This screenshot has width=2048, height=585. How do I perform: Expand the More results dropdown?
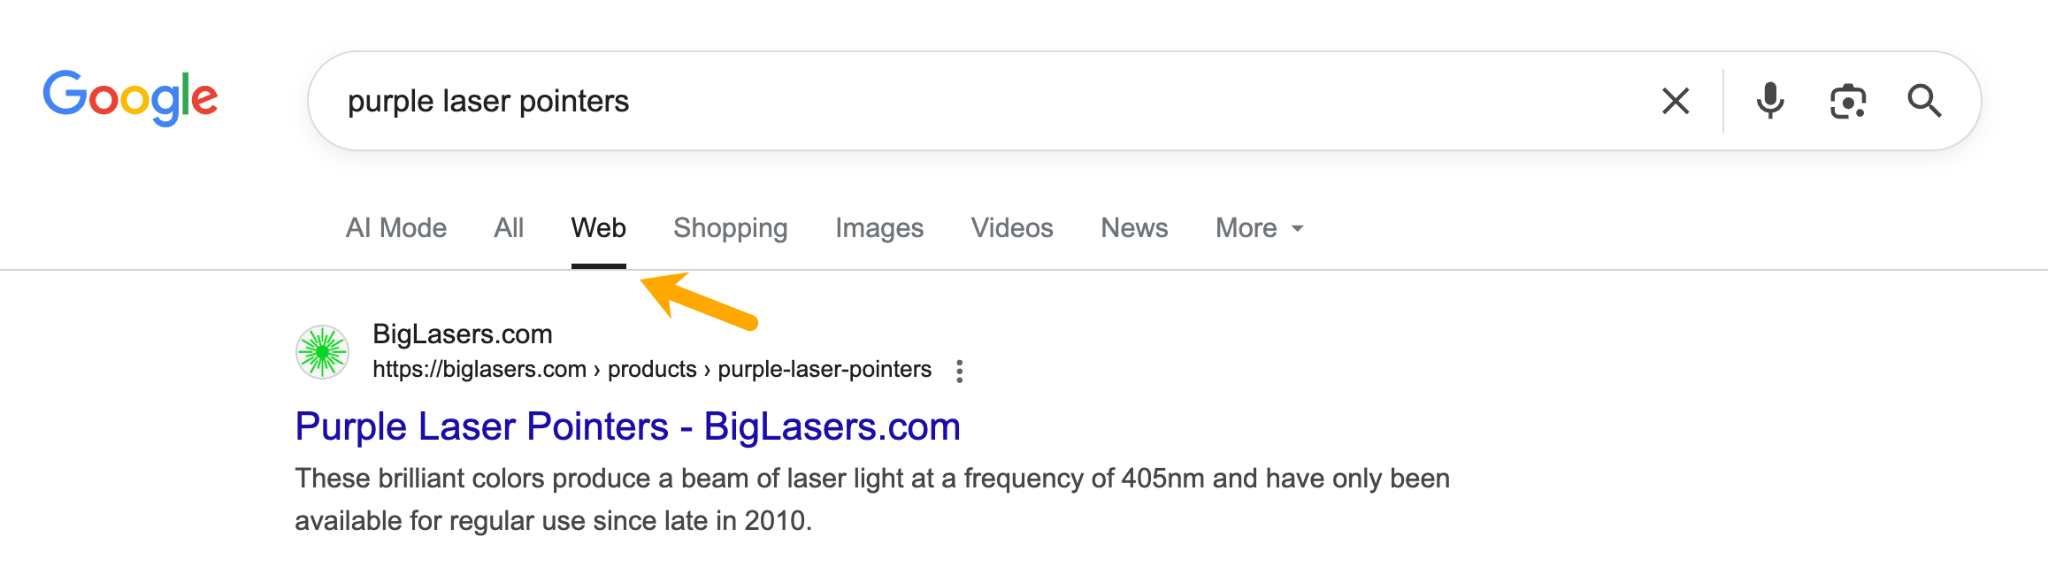[x=1257, y=228]
